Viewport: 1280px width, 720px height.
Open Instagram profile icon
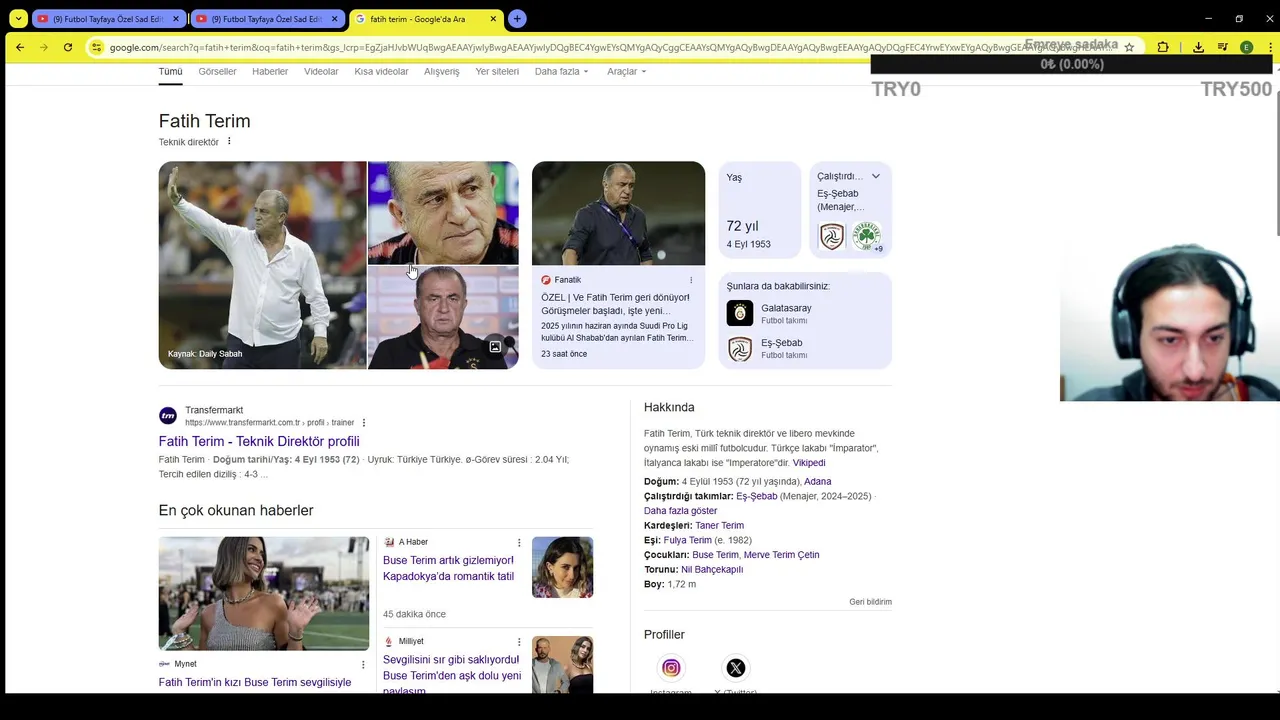(671, 668)
